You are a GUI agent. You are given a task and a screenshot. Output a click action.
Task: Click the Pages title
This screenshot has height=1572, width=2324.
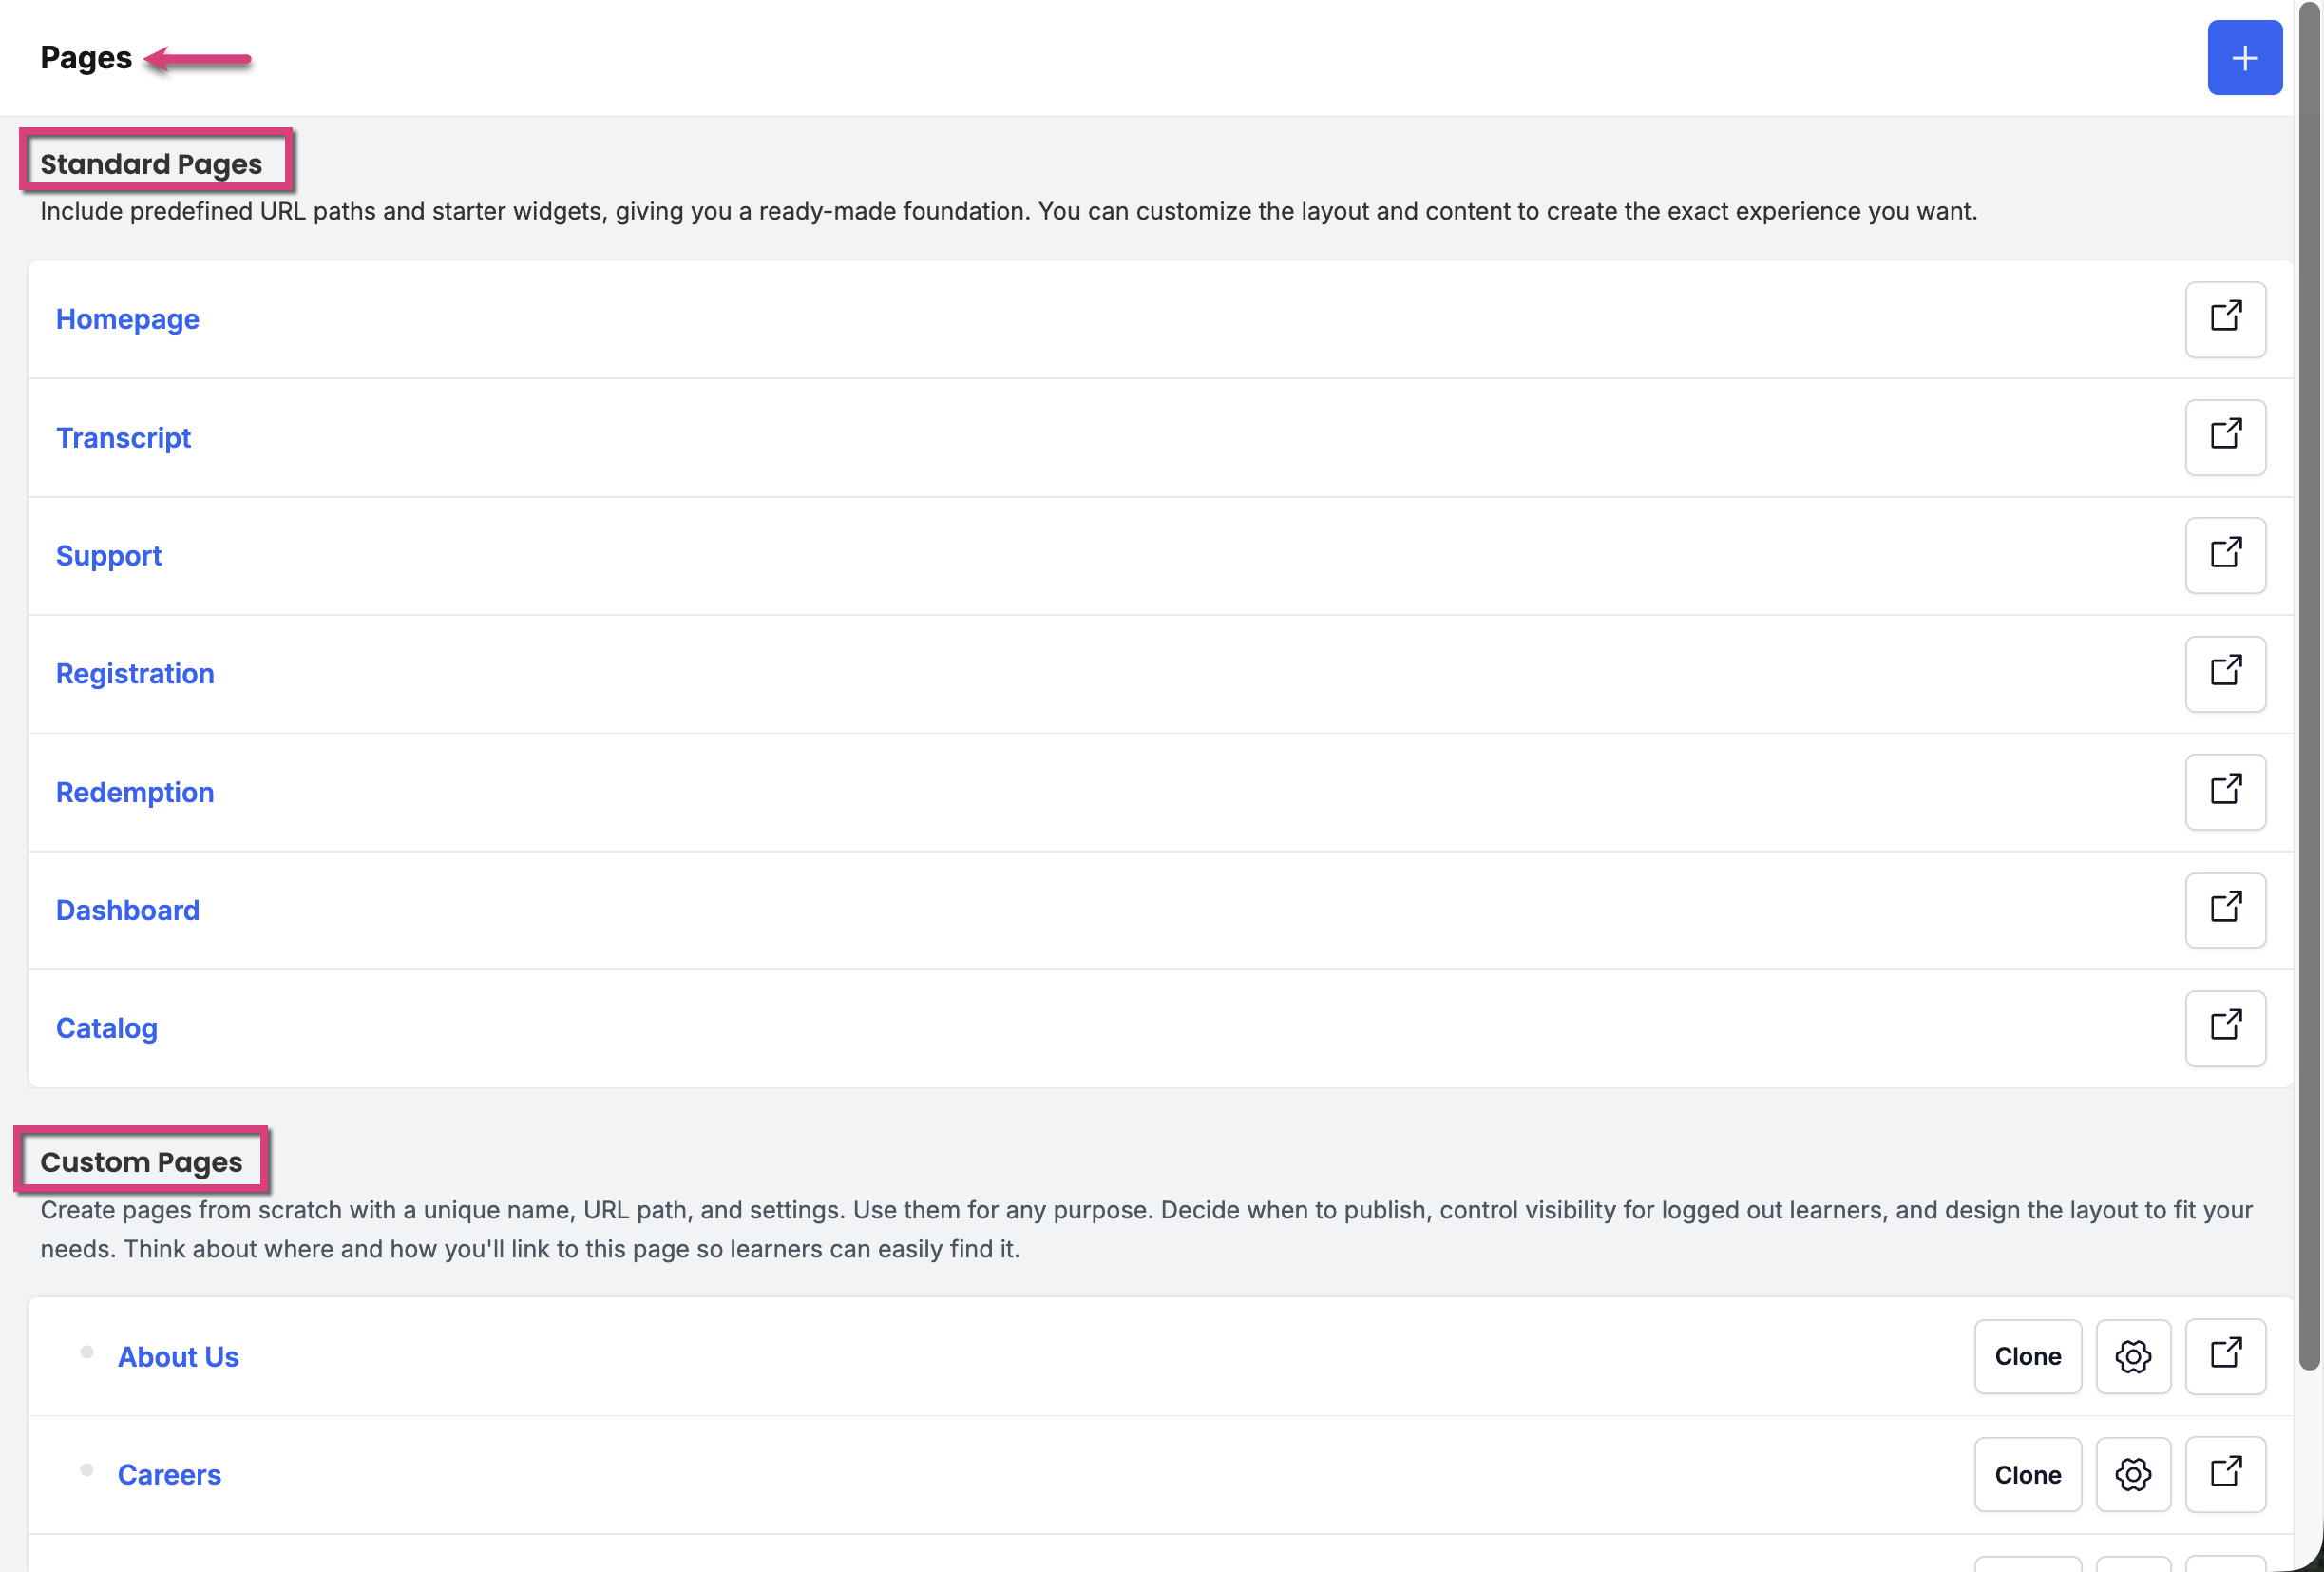click(86, 58)
